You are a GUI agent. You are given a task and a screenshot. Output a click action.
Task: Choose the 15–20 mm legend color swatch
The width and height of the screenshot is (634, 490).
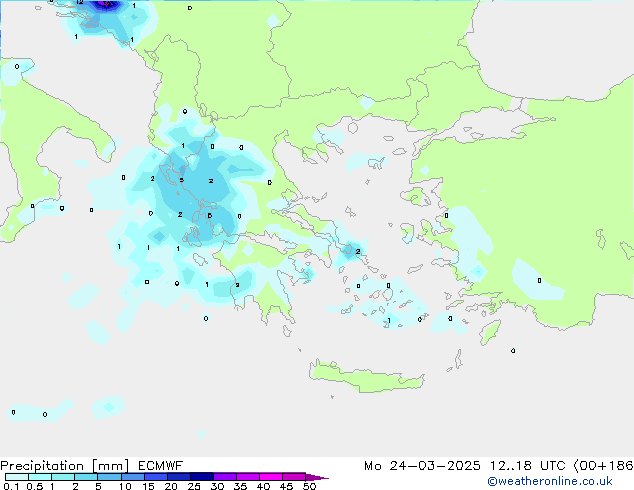[155, 477]
